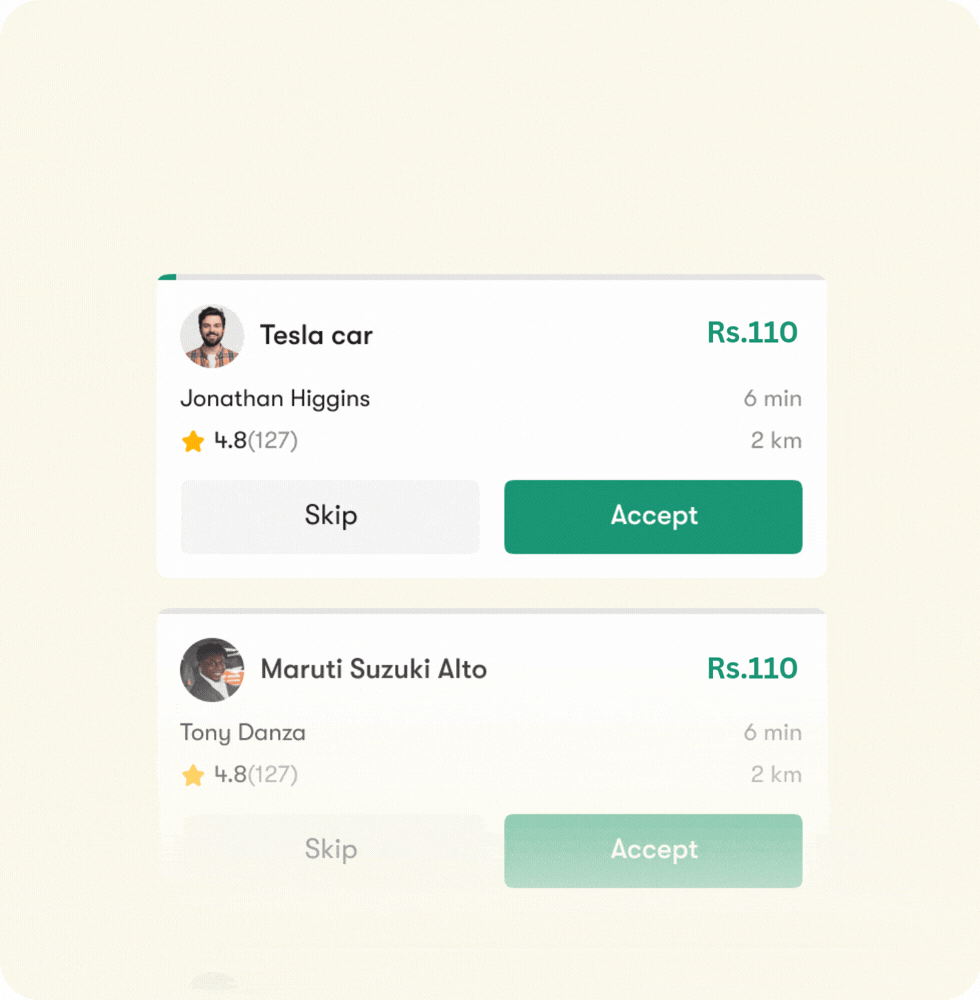Select the driver name Tony Danza
Image resolution: width=980 pixels, height=1000 pixels.
pos(243,733)
